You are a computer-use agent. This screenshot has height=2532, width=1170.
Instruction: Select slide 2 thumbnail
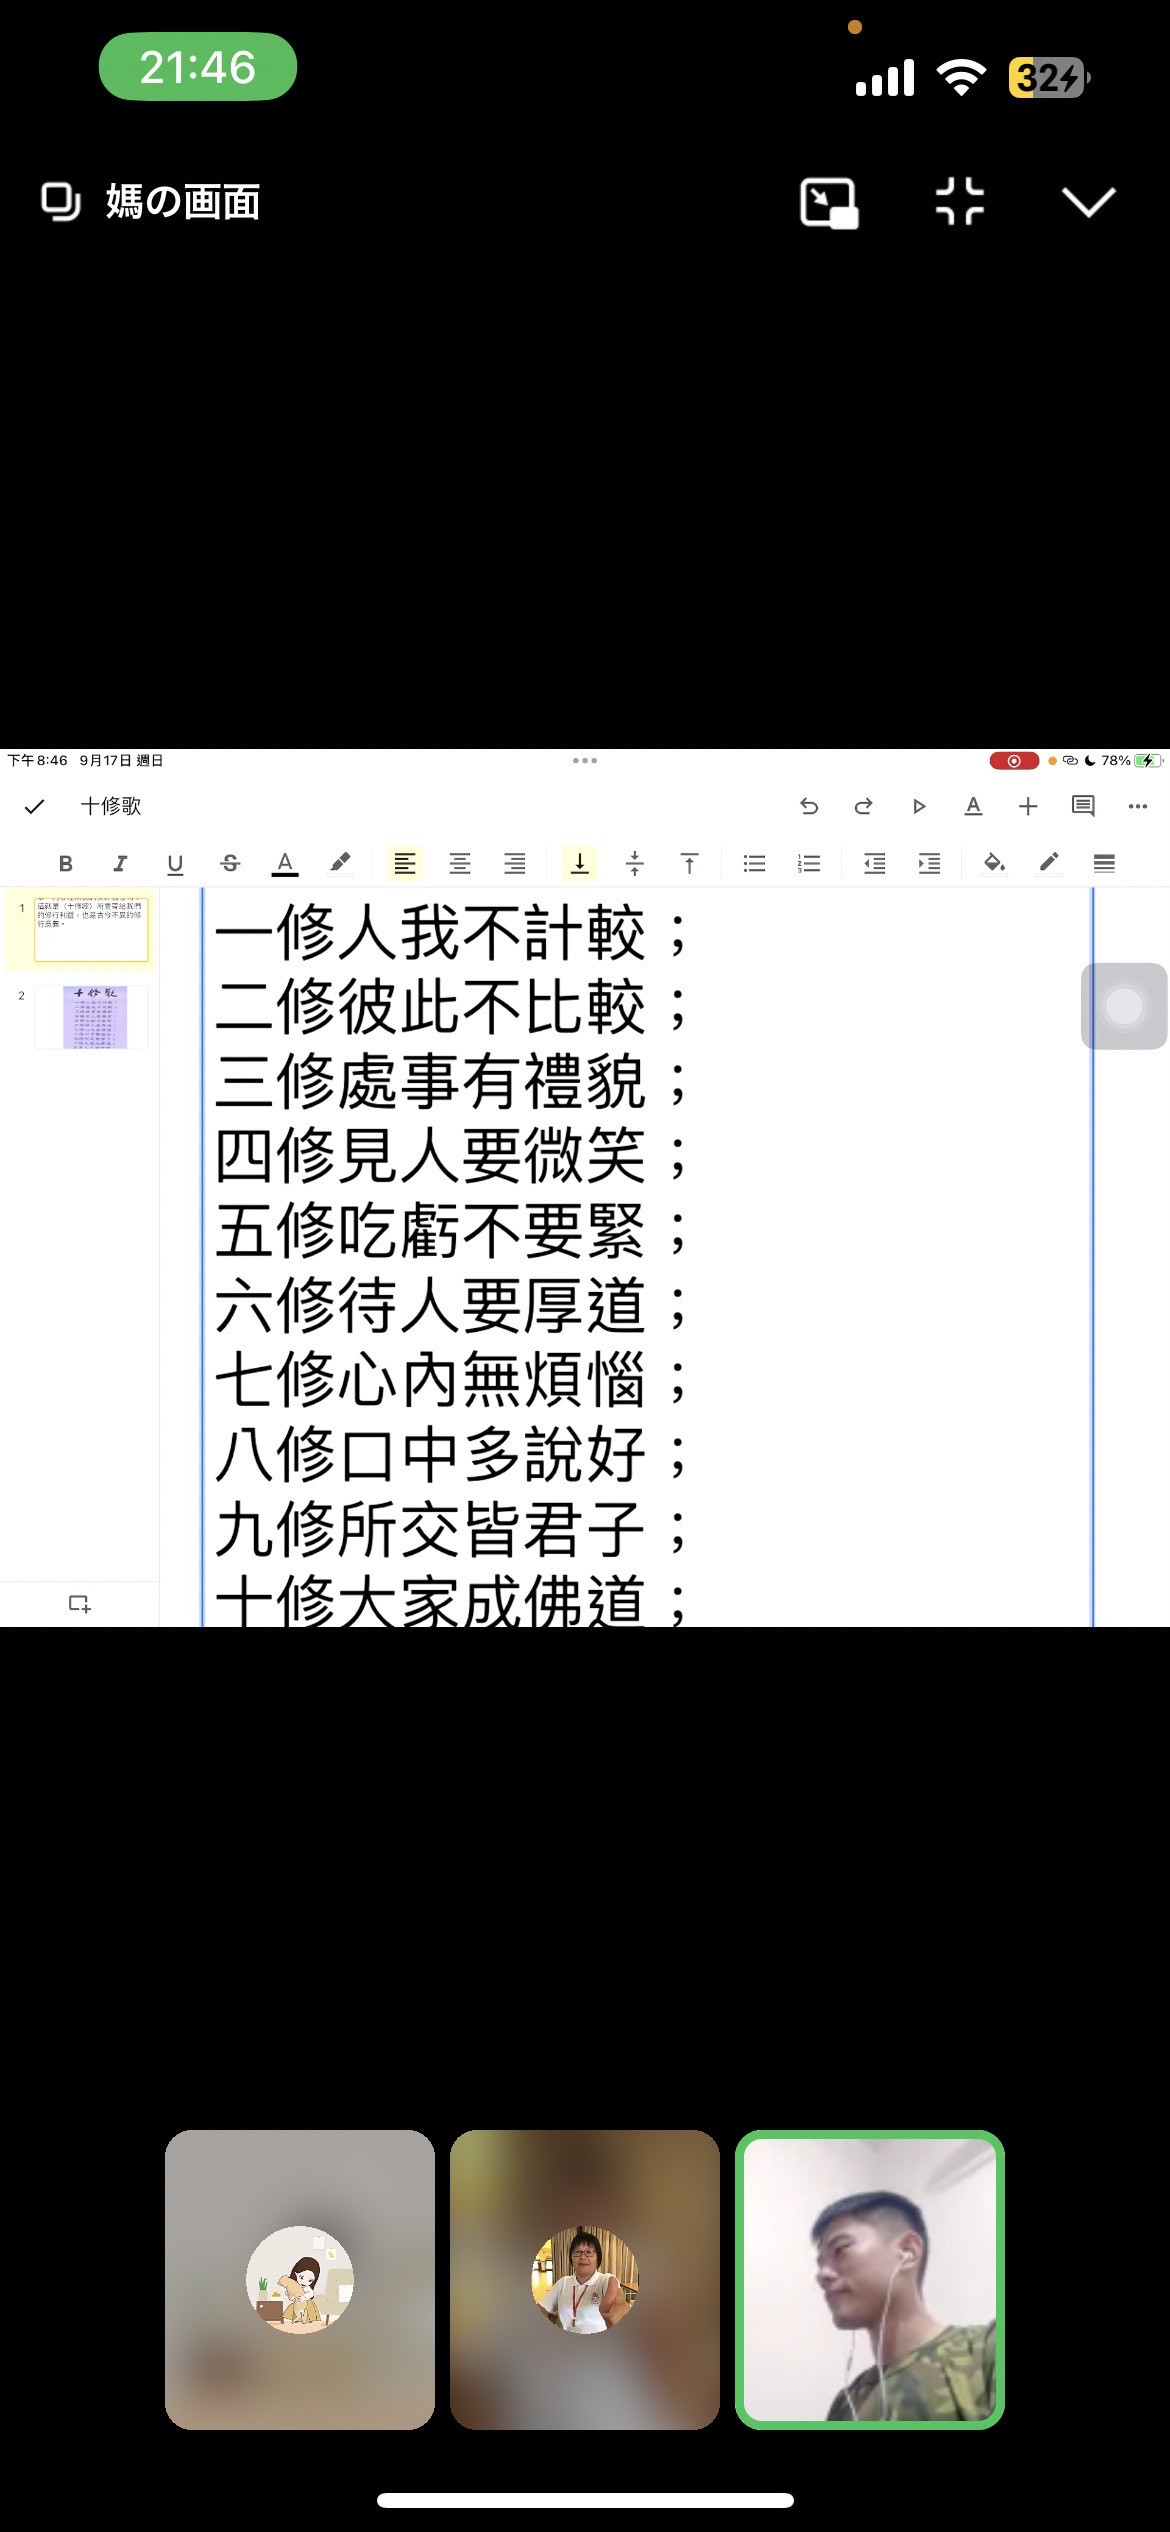[x=94, y=1017]
